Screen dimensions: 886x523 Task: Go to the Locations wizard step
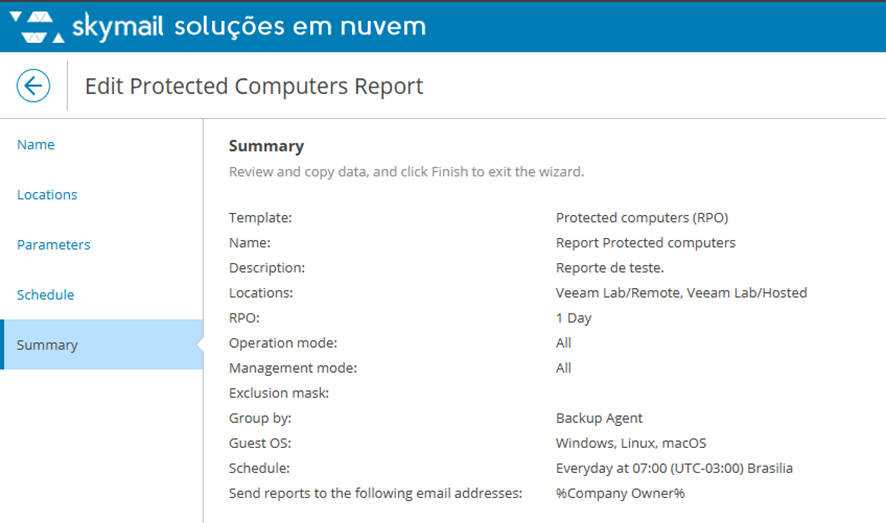[47, 195]
